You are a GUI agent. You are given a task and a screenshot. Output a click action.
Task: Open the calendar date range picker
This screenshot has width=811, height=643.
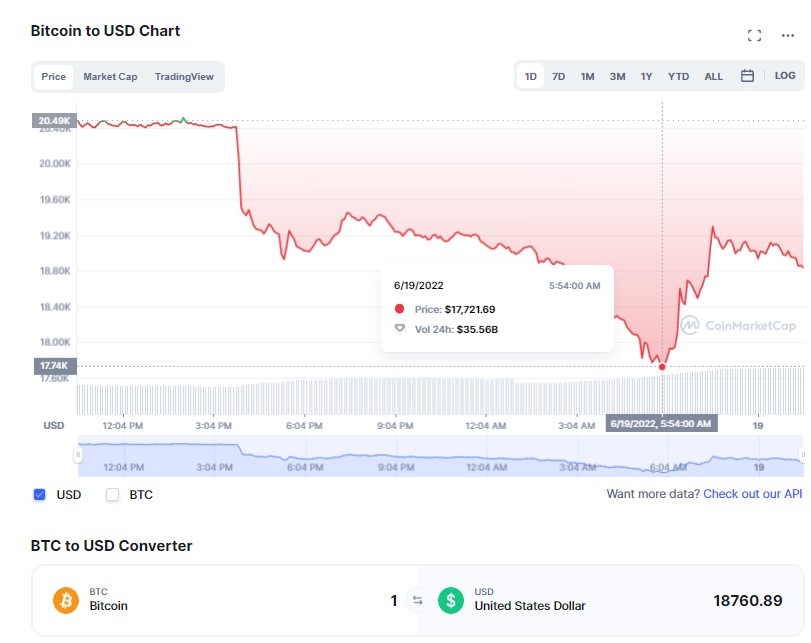click(747, 76)
